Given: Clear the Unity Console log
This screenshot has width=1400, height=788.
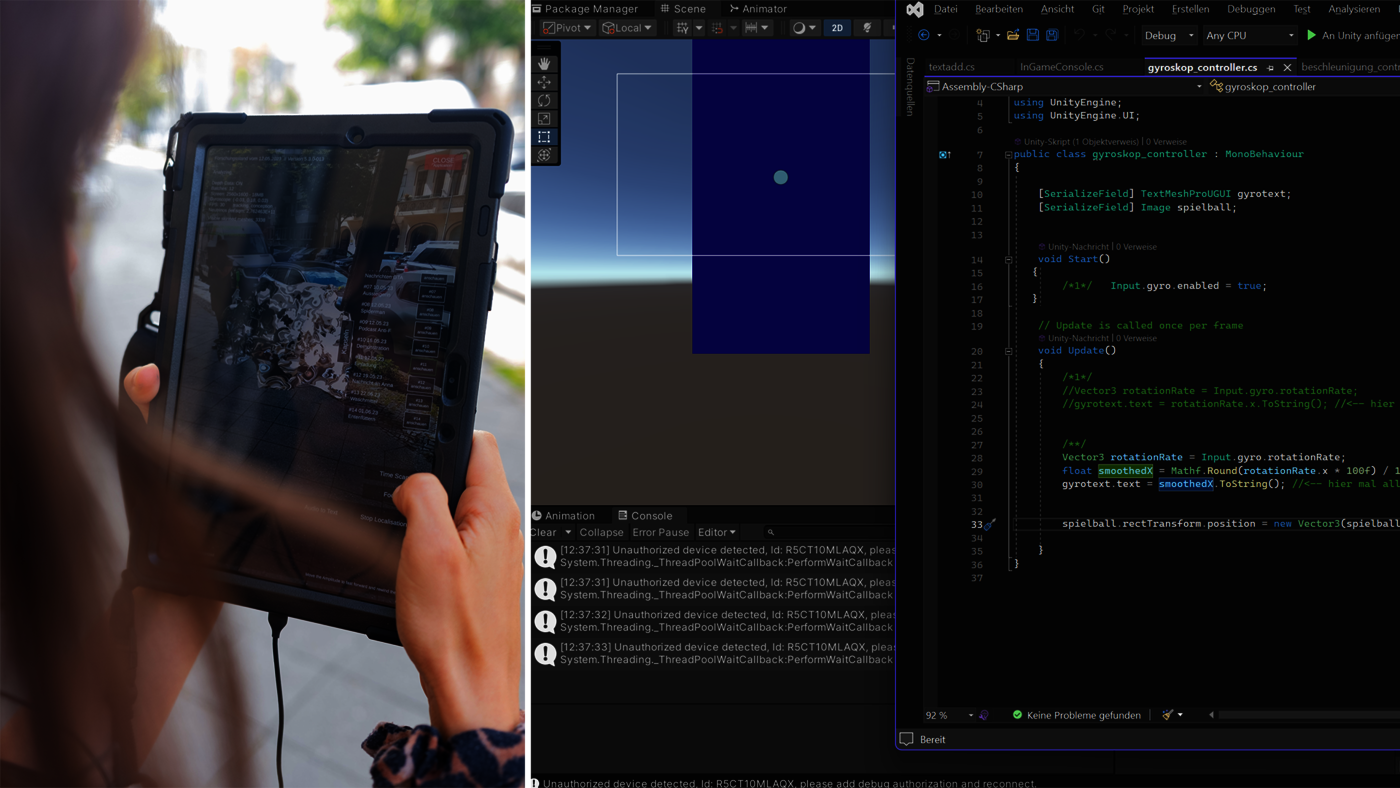Looking at the screenshot, I should pos(544,532).
